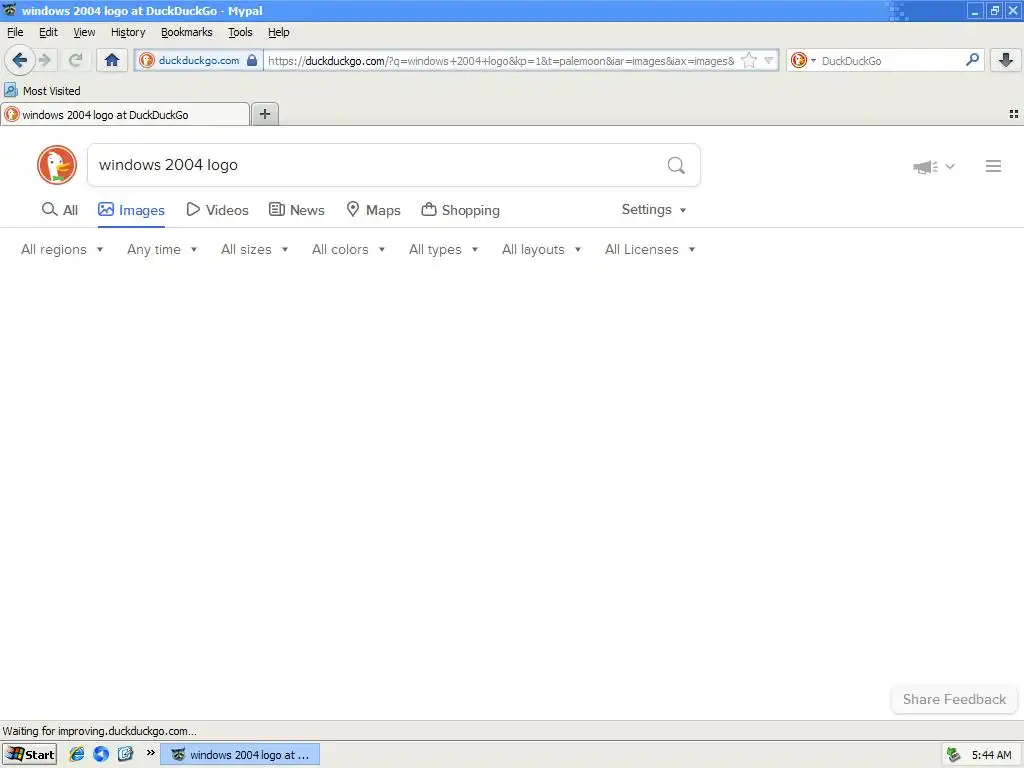Expand the Settings dropdown
1024x768 pixels.
click(x=654, y=210)
